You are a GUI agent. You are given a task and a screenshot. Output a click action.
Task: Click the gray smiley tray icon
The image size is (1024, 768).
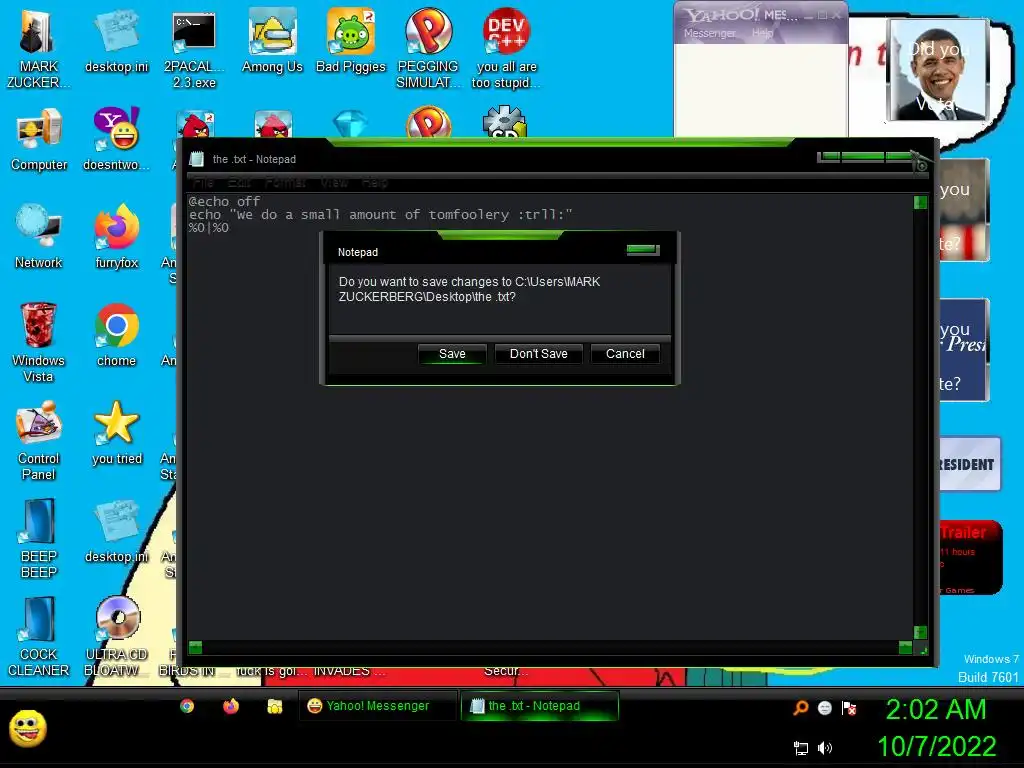pyautogui.click(x=825, y=708)
